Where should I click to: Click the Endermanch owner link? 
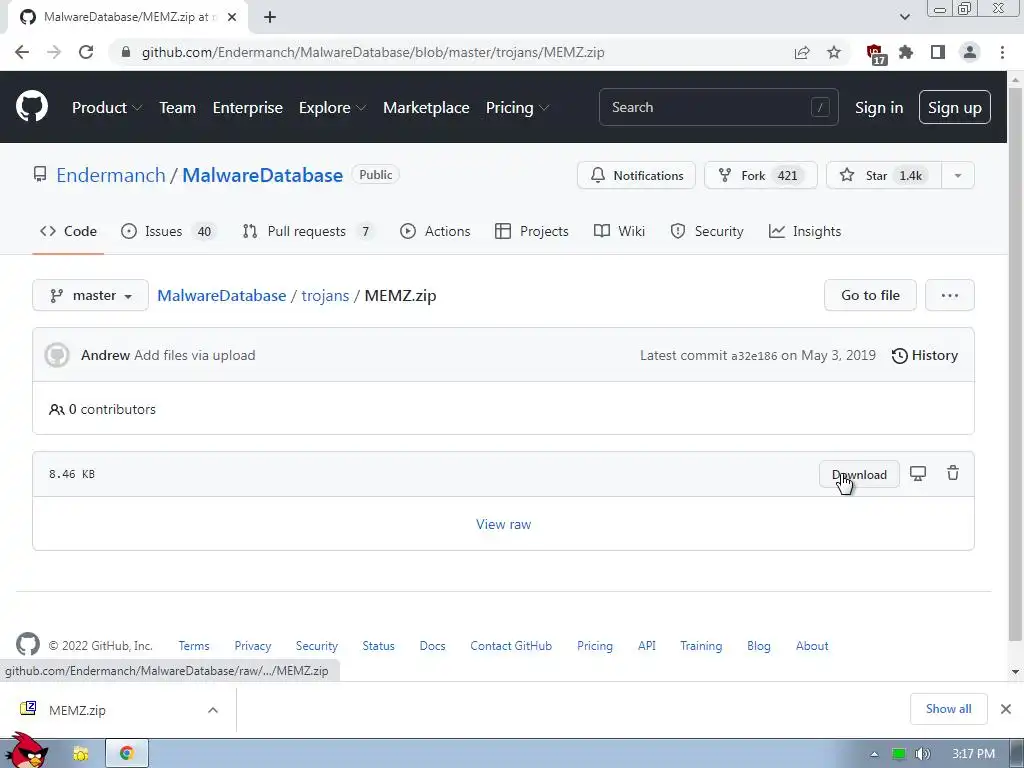[x=111, y=175]
